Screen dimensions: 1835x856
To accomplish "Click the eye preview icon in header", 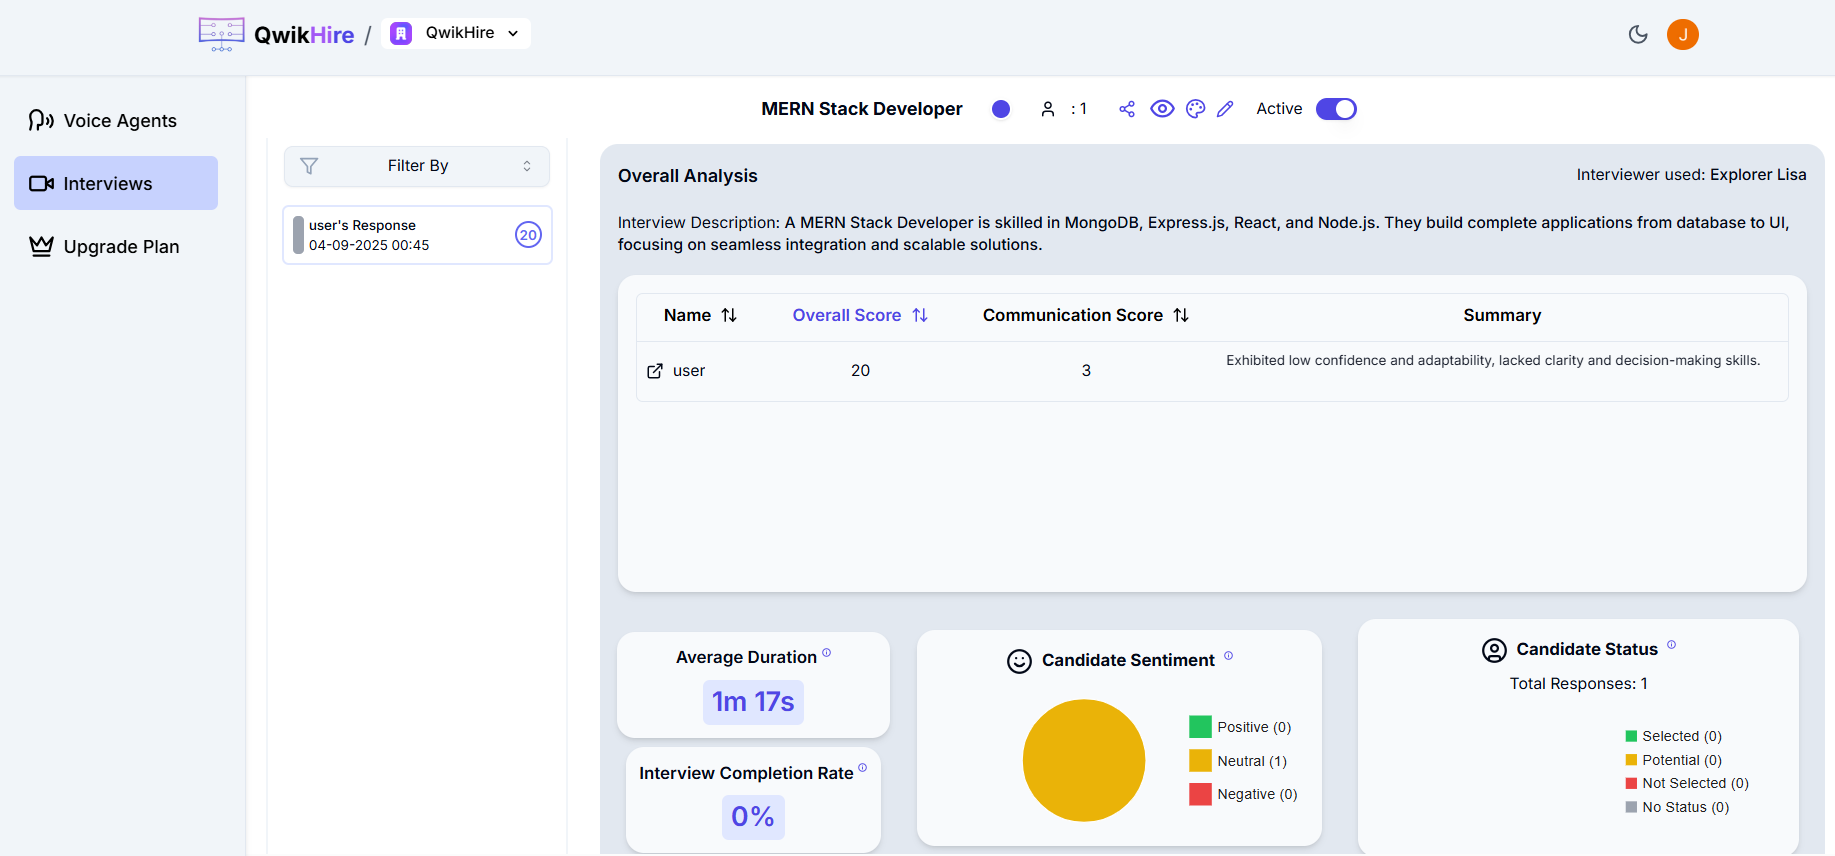I will pyautogui.click(x=1161, y=109).
